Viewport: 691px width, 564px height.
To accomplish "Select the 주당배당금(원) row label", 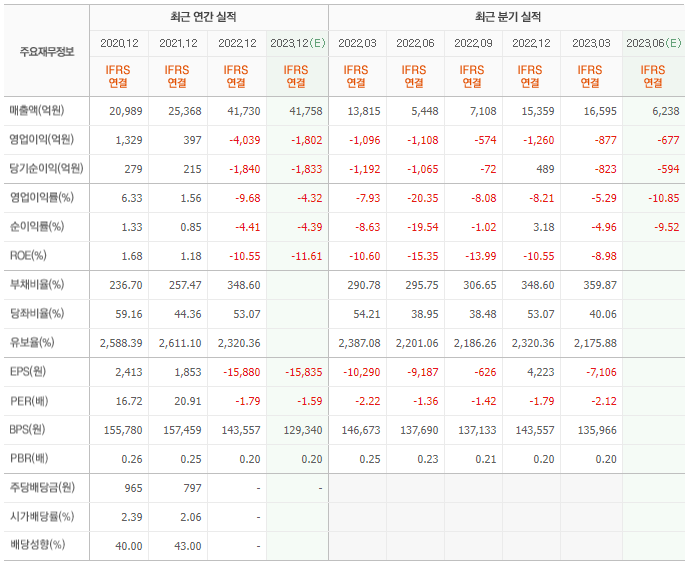I will pos(42,487).
